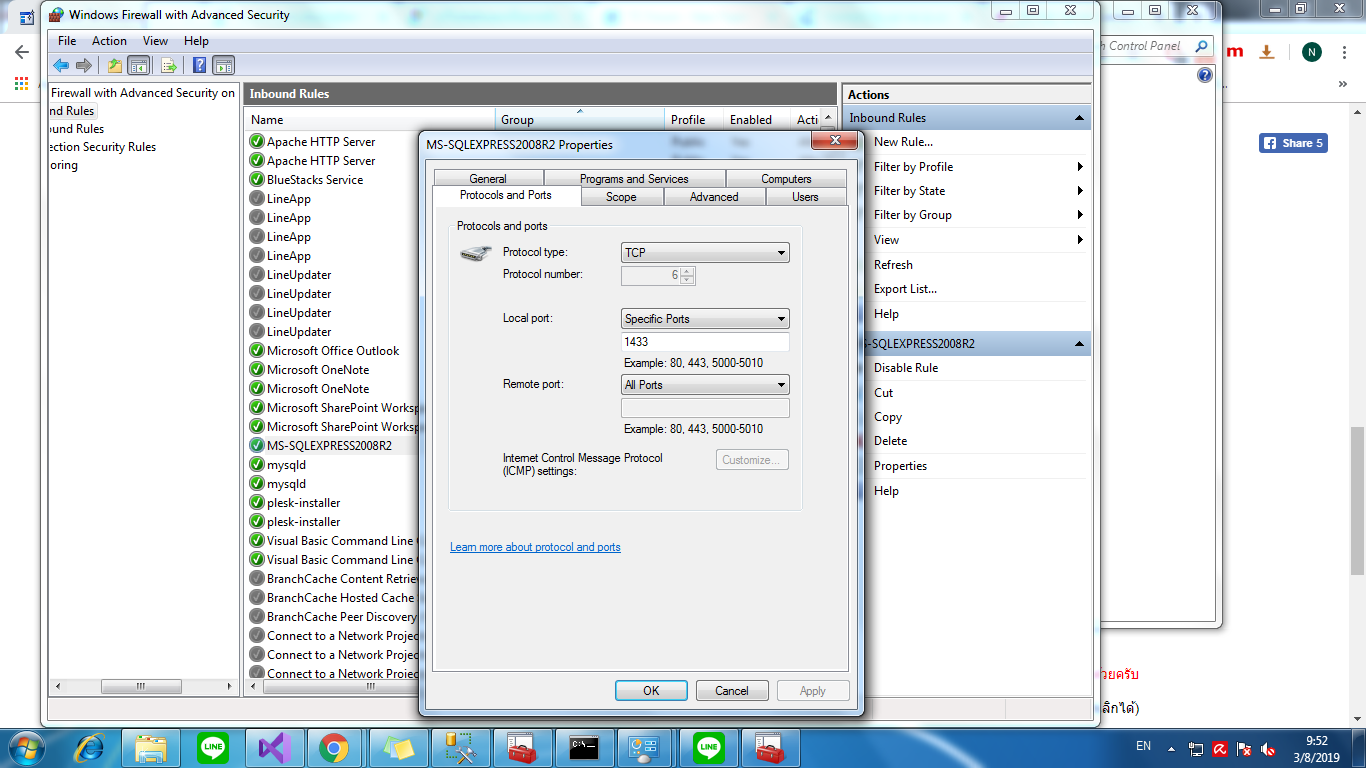Toggle the Show/Hide Console Tree icon
1366x768 pixels.
tap(139, 66)
